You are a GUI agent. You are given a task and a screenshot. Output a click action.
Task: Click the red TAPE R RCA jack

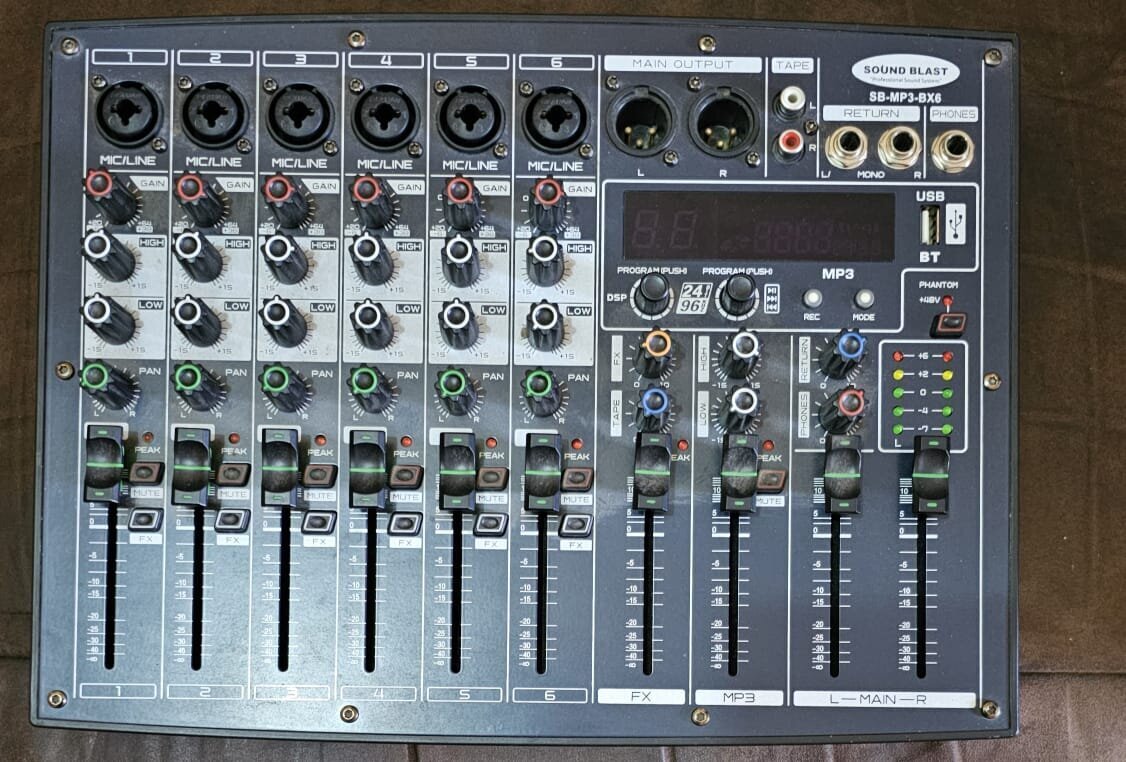click(791, 141)
